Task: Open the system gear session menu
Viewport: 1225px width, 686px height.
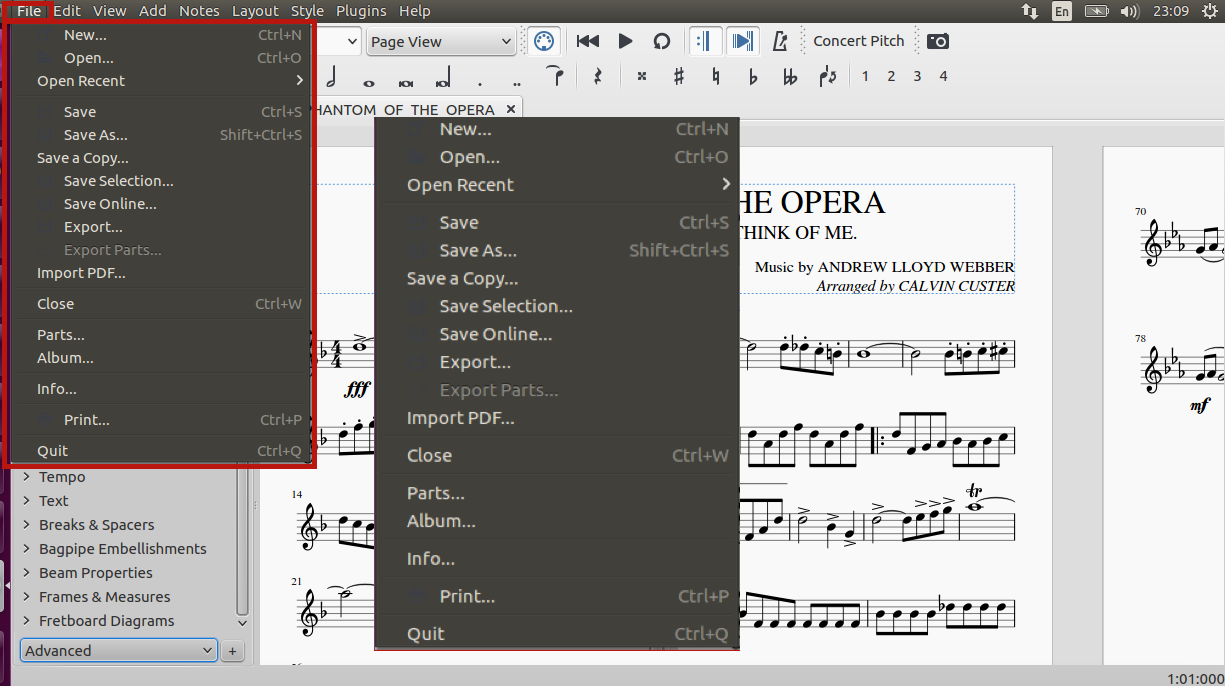Action: coord(1211,11)
